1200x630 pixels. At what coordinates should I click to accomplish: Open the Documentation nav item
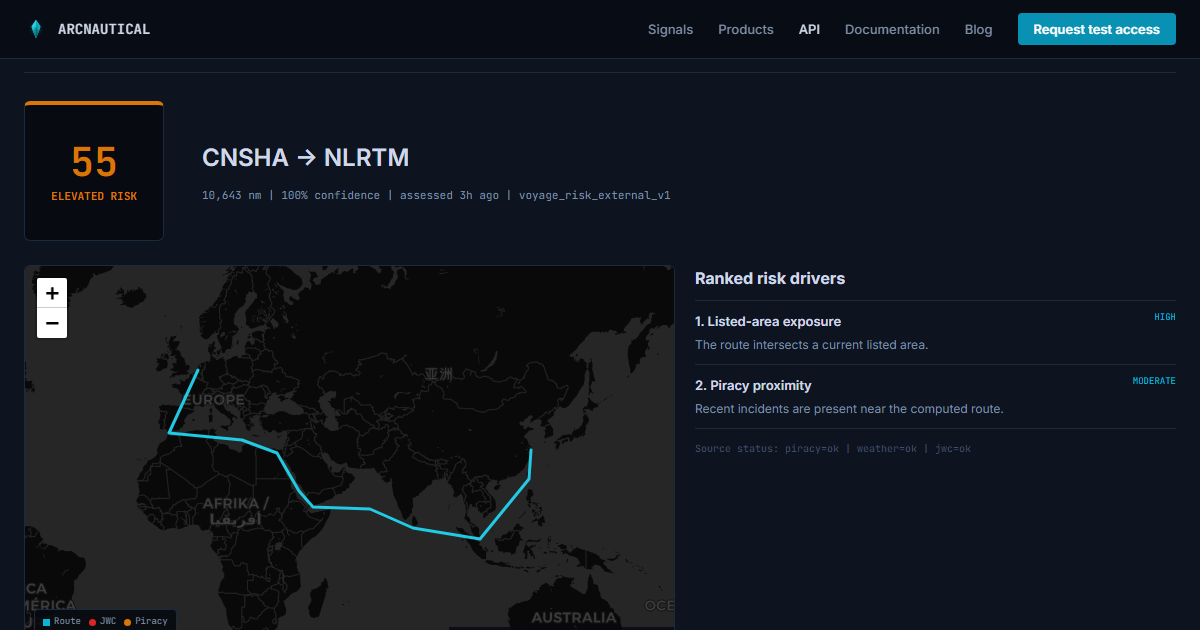[892, 29]
